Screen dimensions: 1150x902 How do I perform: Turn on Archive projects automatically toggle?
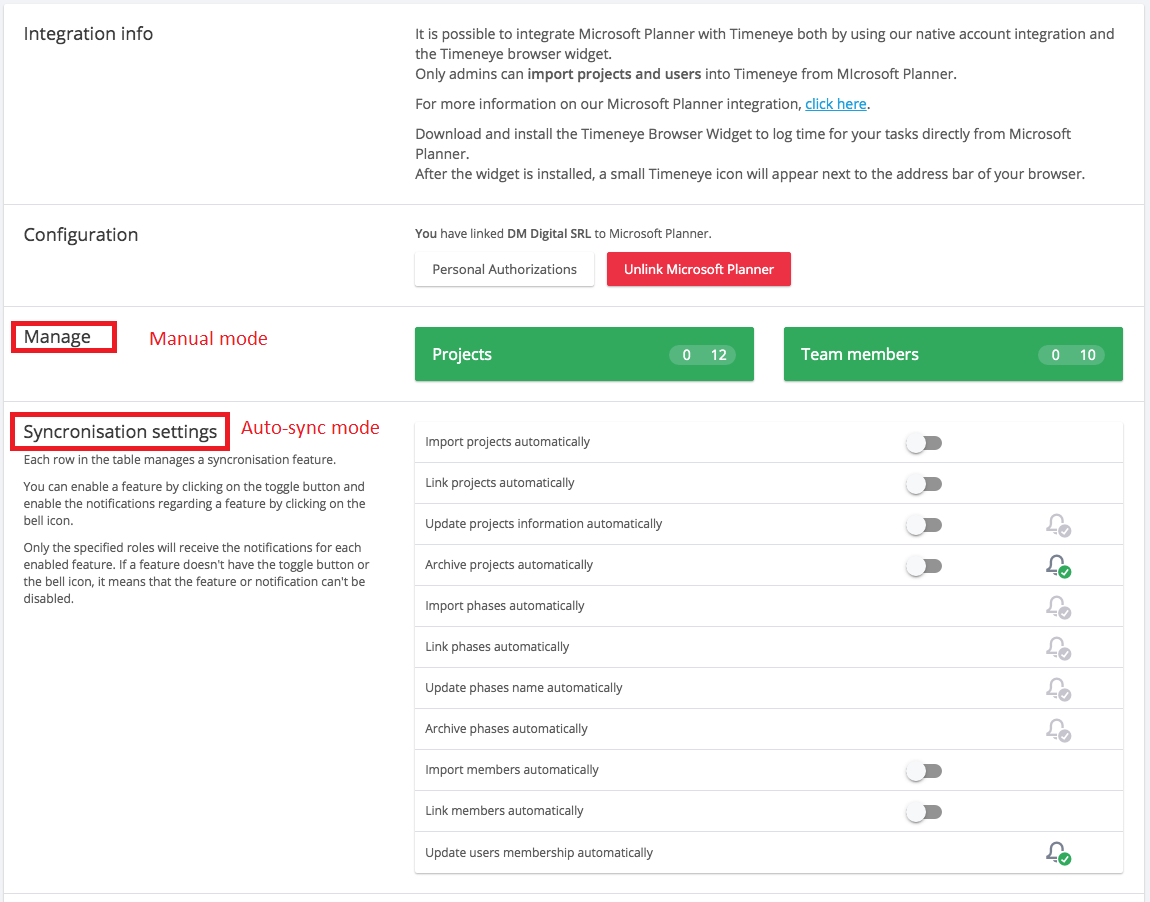coord(923,566)
